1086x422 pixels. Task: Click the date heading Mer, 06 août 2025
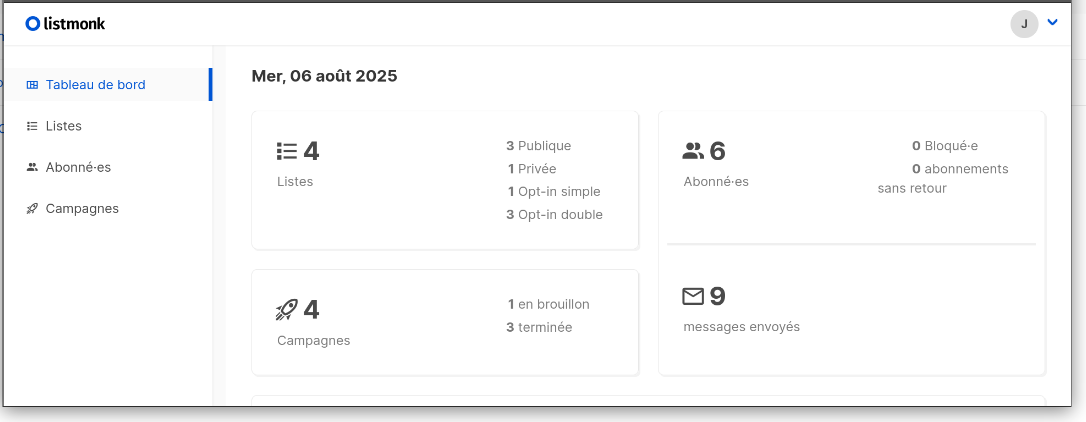click(x=324, y=76)
